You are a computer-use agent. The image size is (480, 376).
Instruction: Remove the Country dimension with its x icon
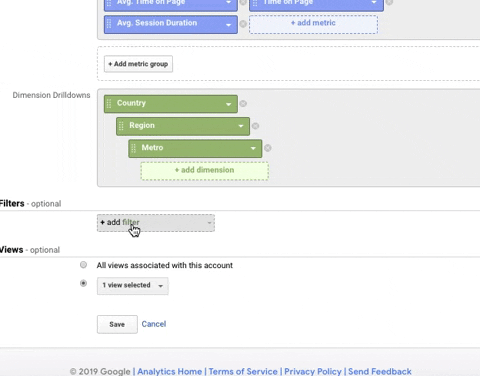pos(243,103)
